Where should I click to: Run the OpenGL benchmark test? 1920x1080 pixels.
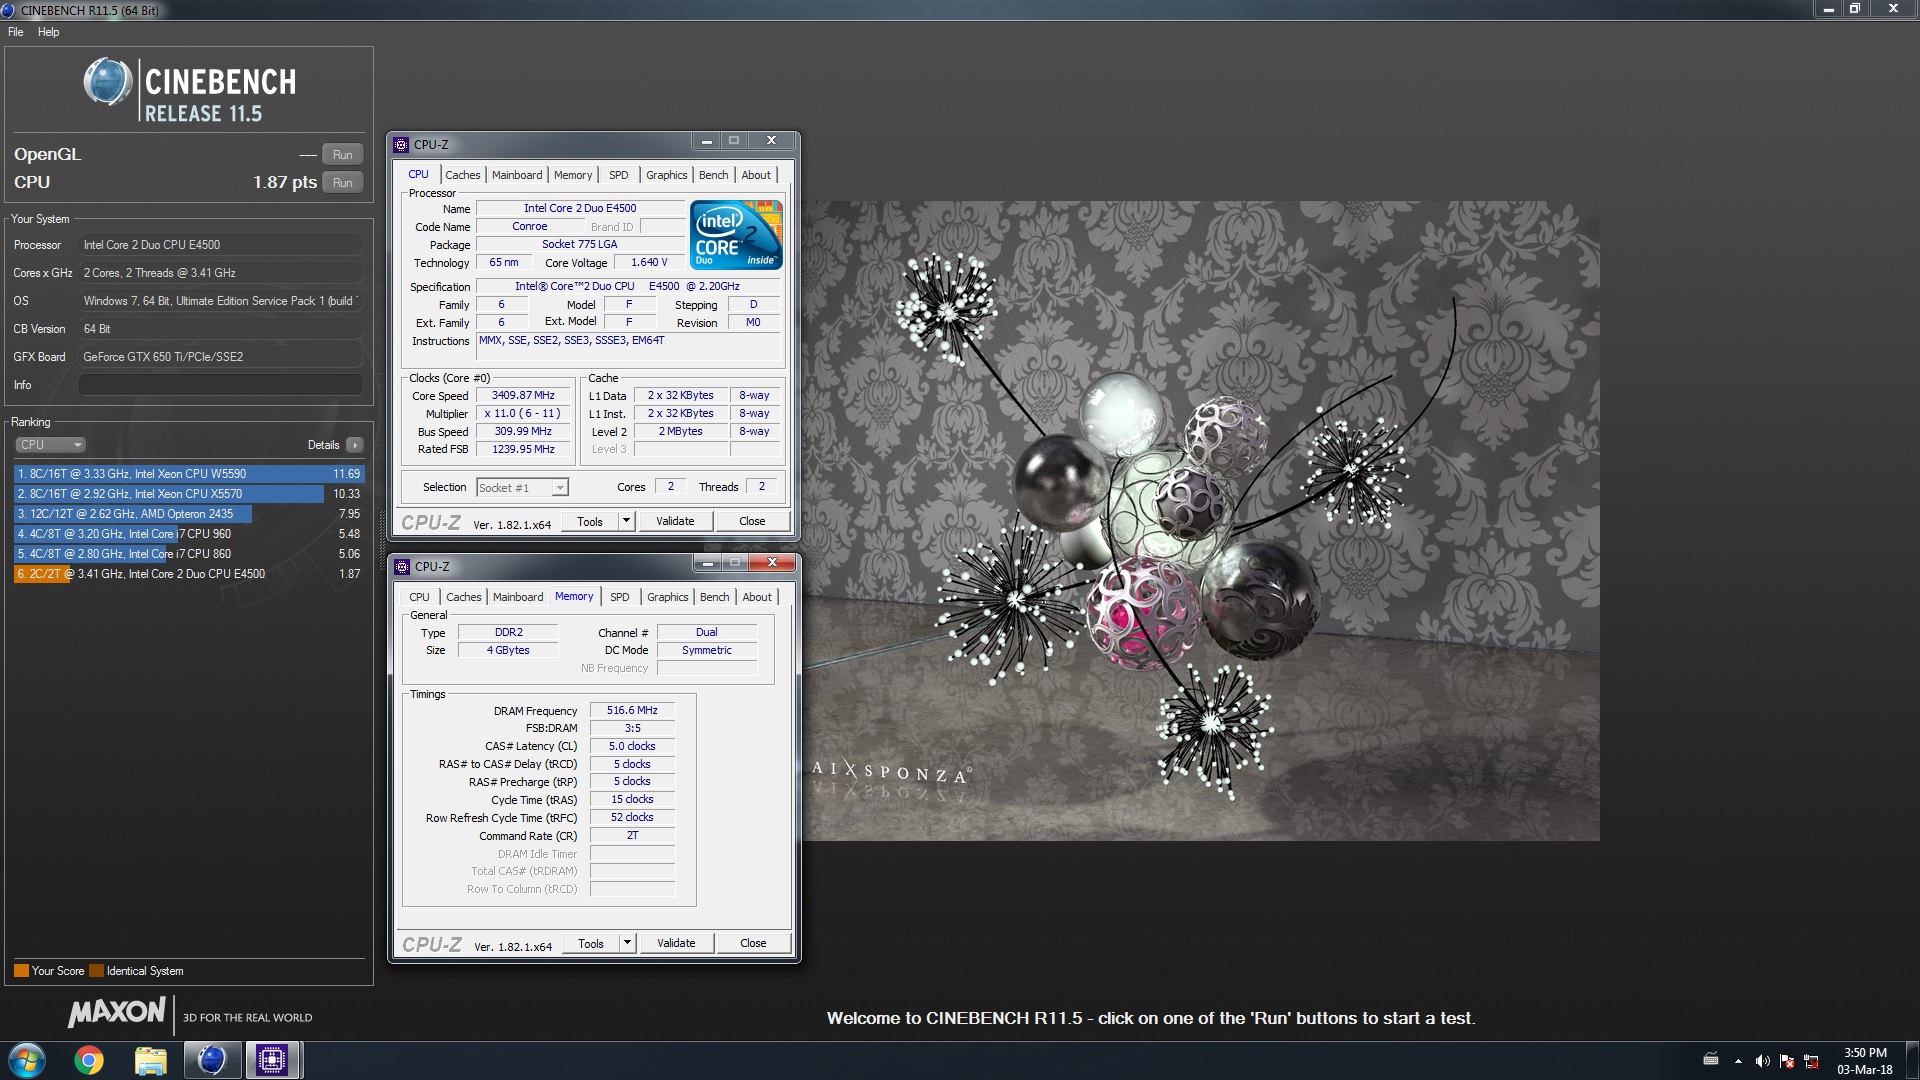[x=342, y=155]
